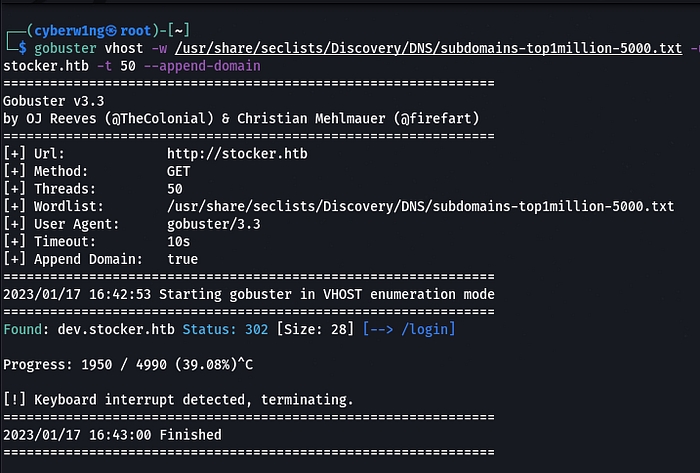Click the 10s timeout value

tap(180, 241)
